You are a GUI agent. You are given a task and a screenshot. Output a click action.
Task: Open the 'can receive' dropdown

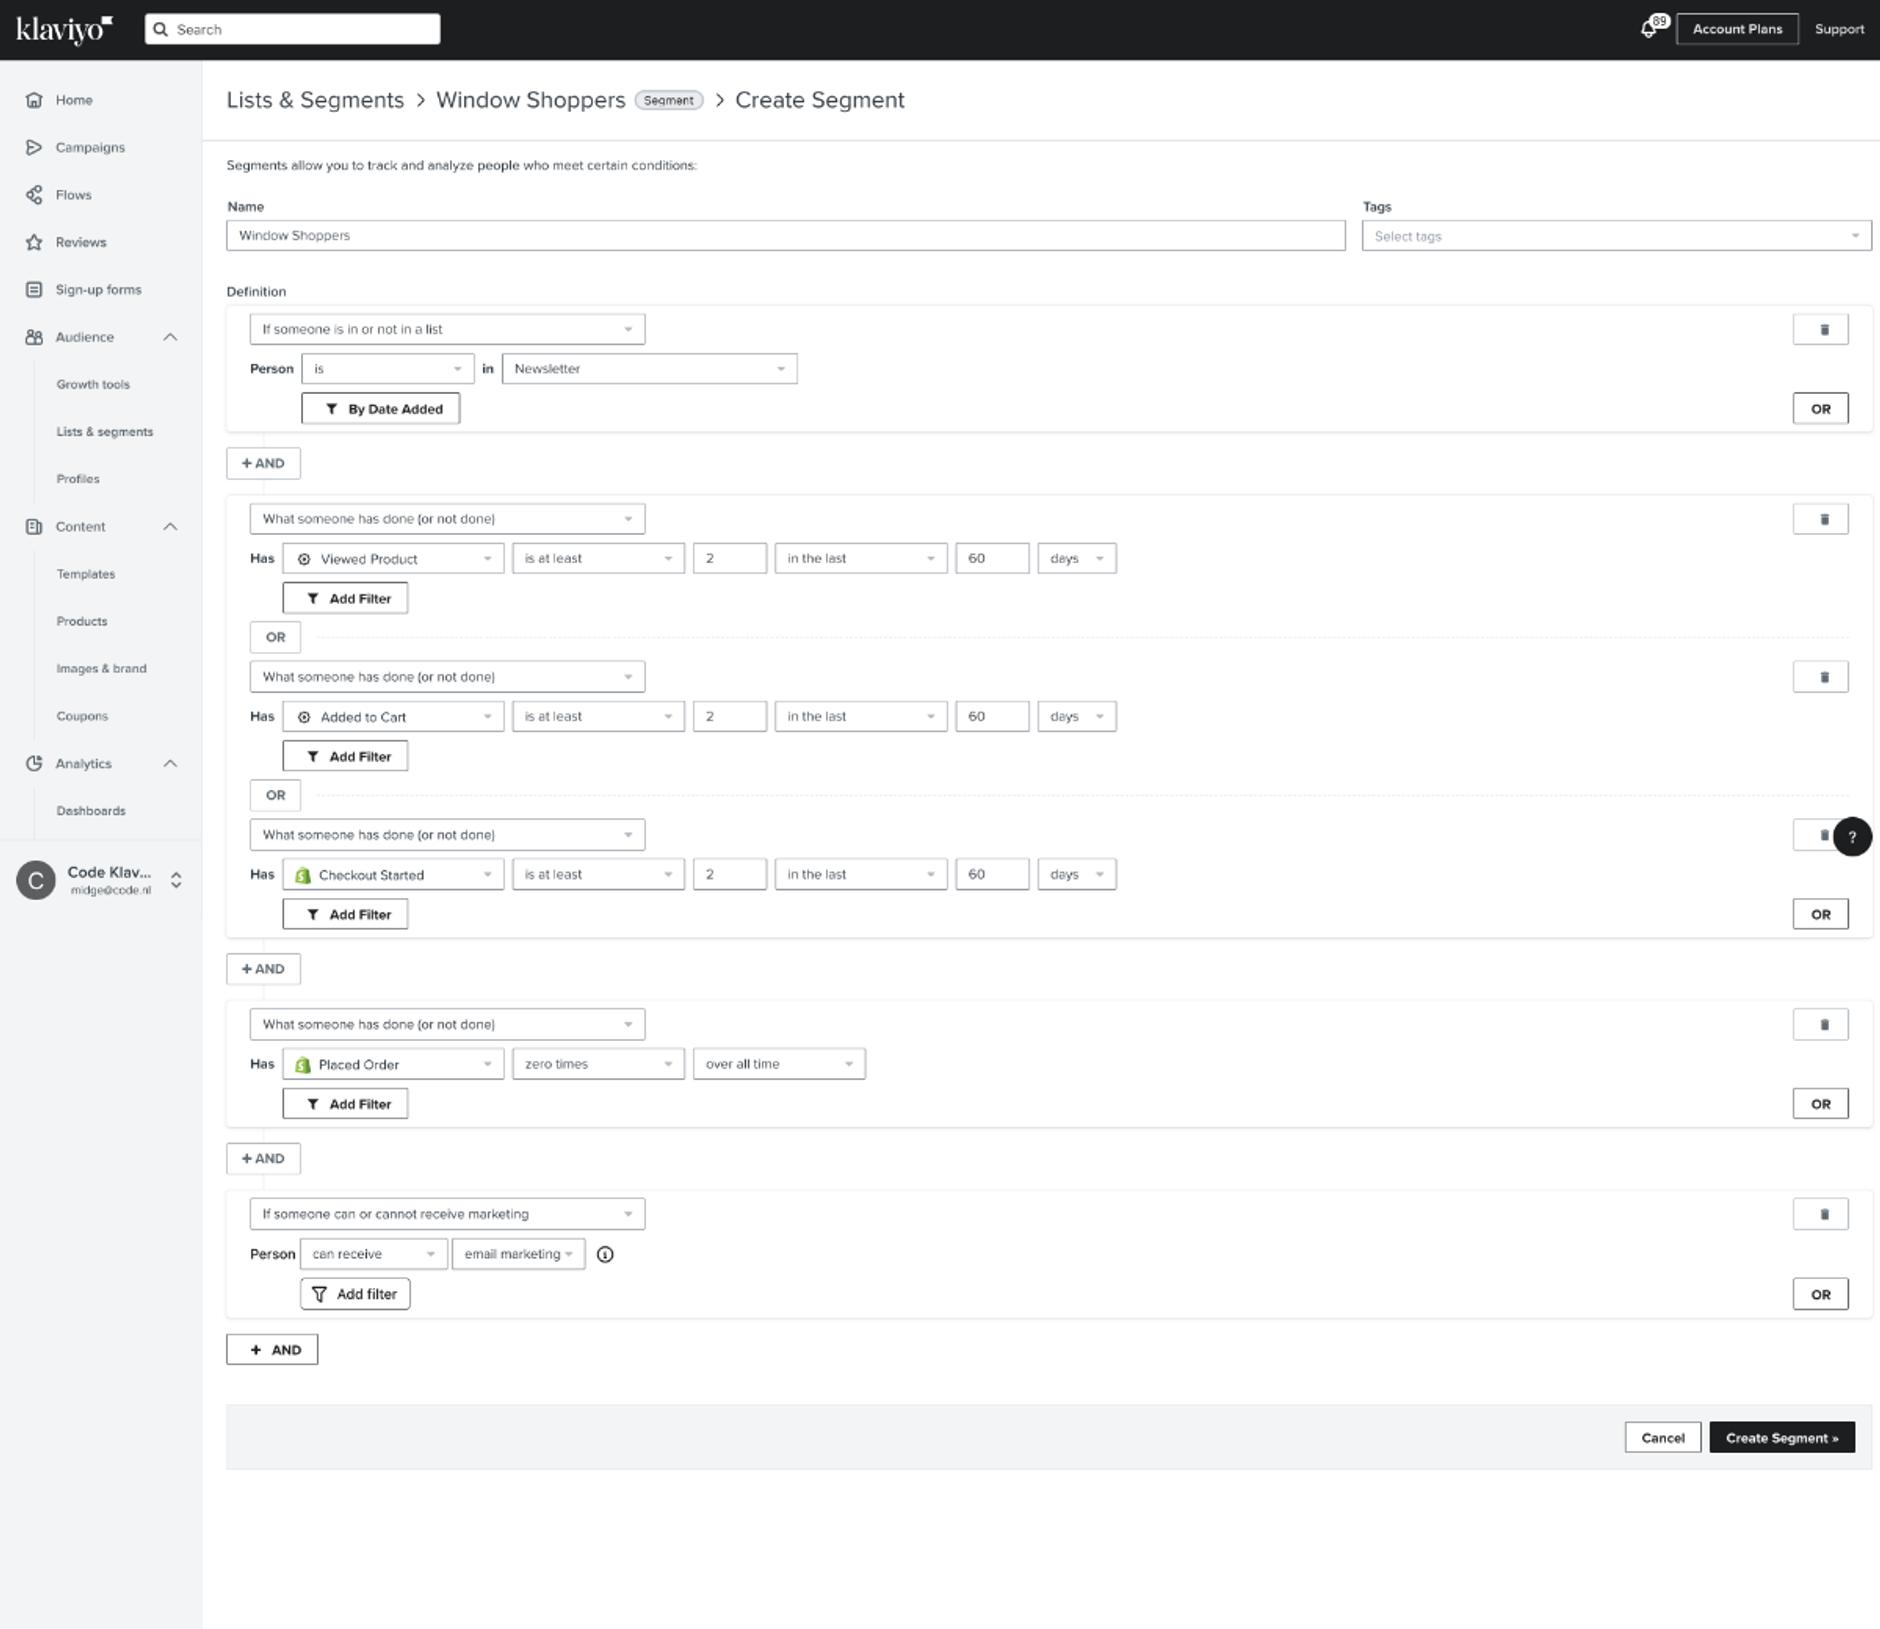[x=374, y=1254]
